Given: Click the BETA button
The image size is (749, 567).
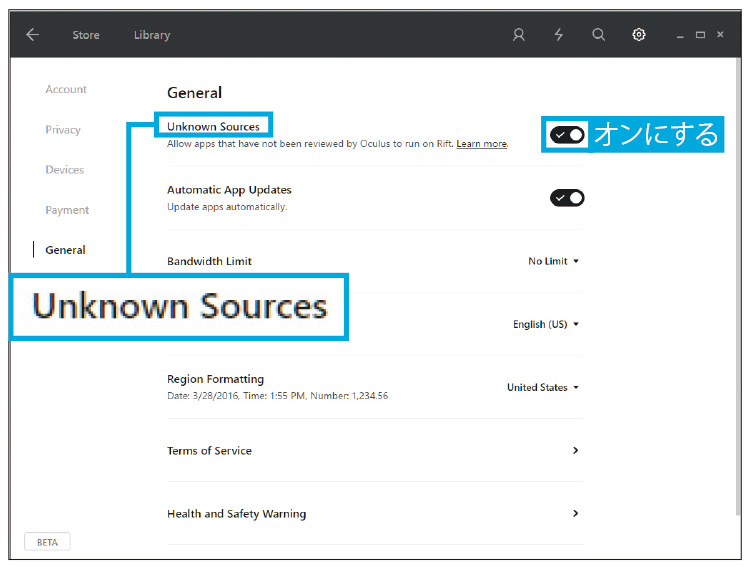Looking at the screenshot, I should [x=47, y=542].
